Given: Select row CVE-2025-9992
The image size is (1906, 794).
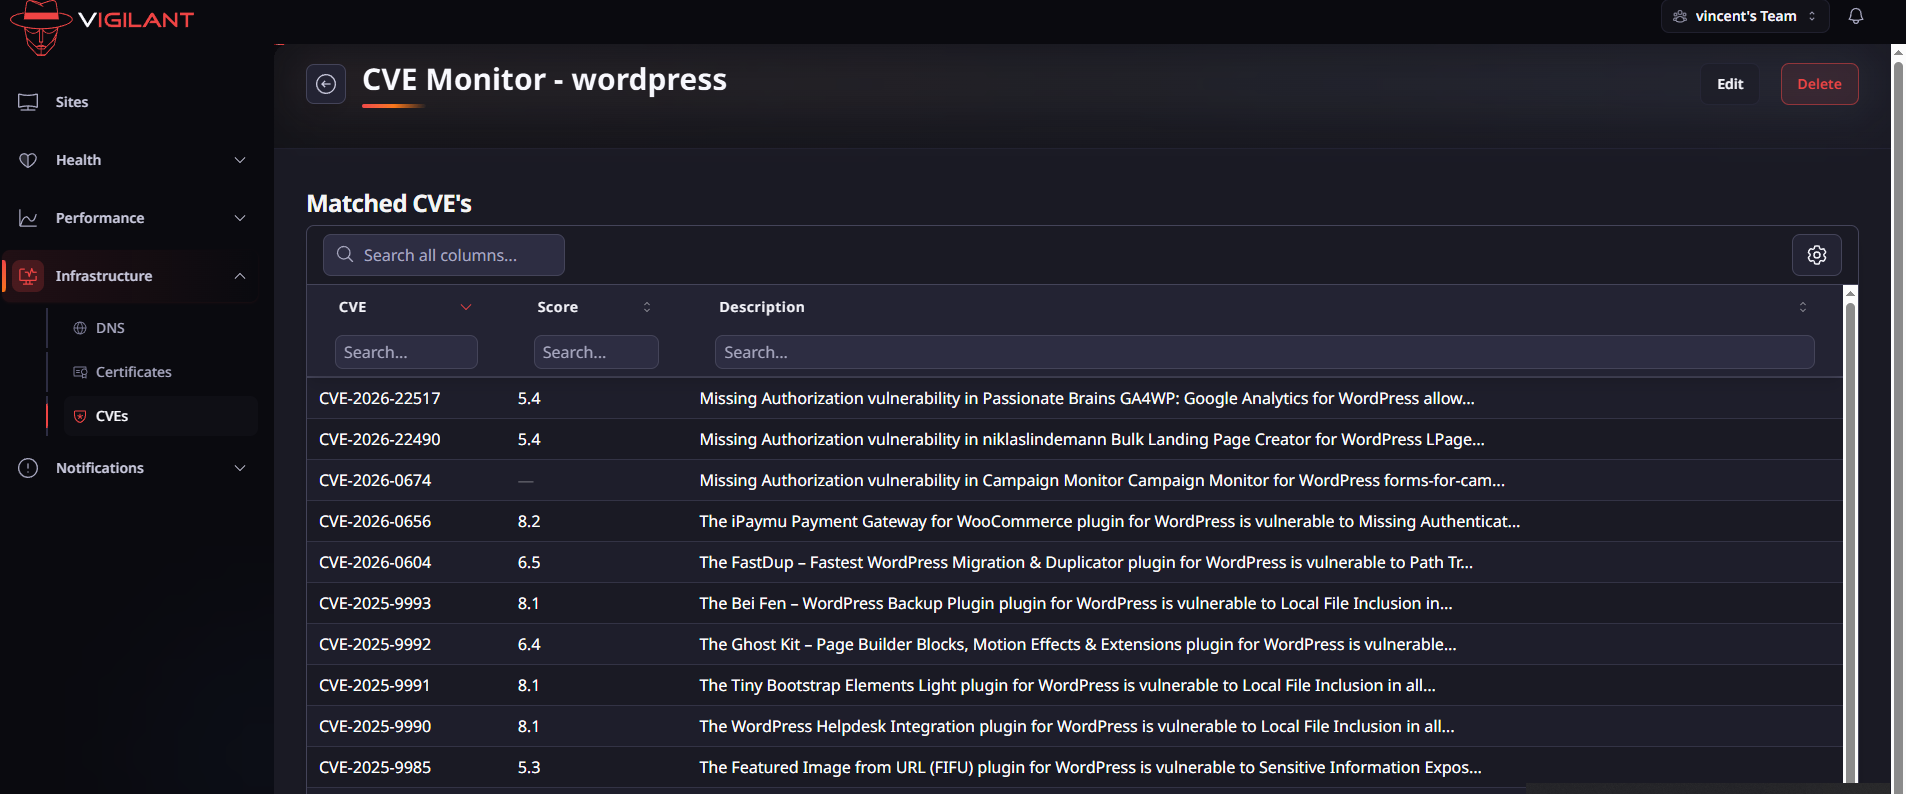Looking at the screenshot, I should (1074, 644).
